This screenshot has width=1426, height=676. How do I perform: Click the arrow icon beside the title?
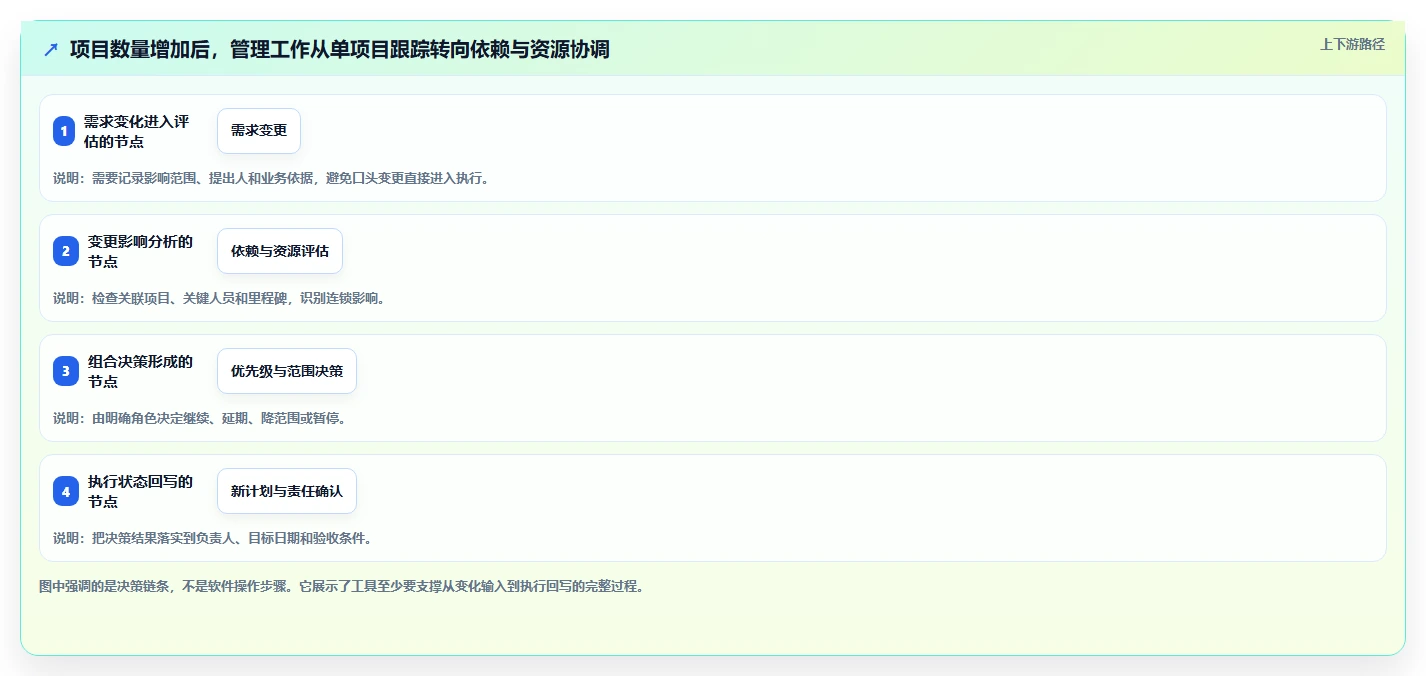(51, 50)
